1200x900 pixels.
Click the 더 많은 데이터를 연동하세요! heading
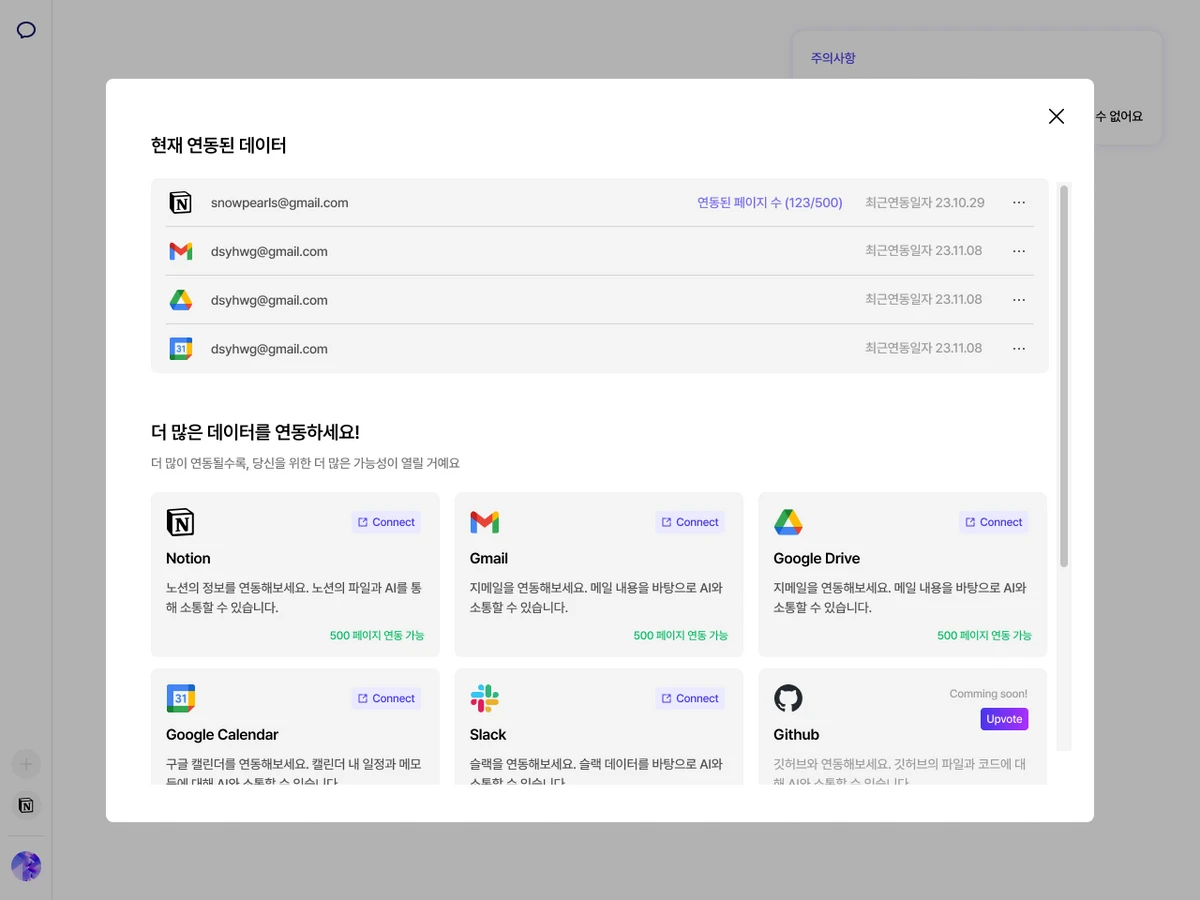[x=255, y=432]
